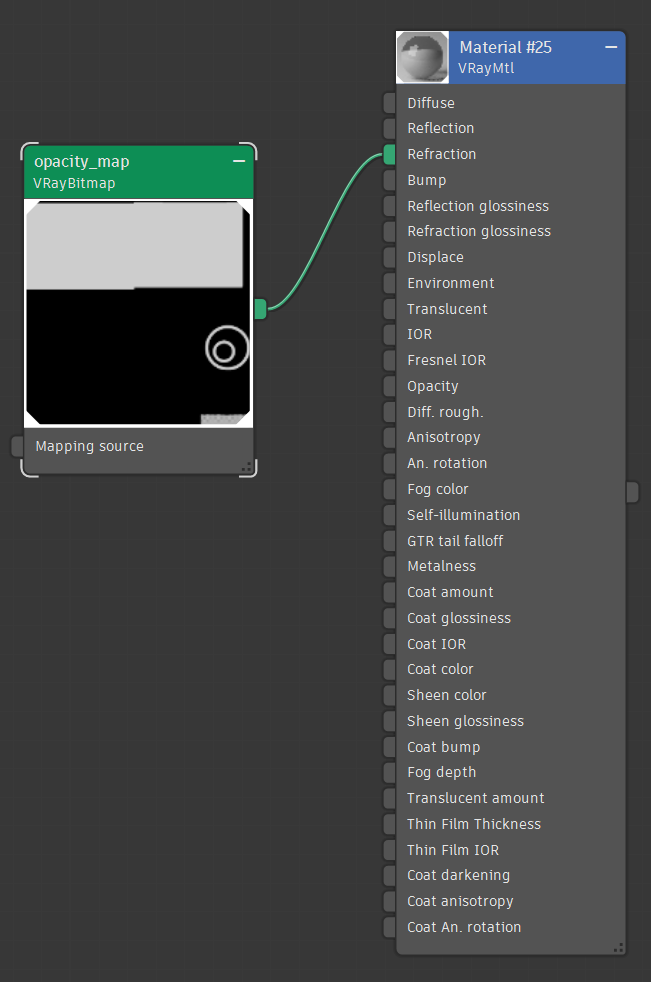Click the opacity_map bitmap preview image
651x982 pixels.
pos(138,312)
